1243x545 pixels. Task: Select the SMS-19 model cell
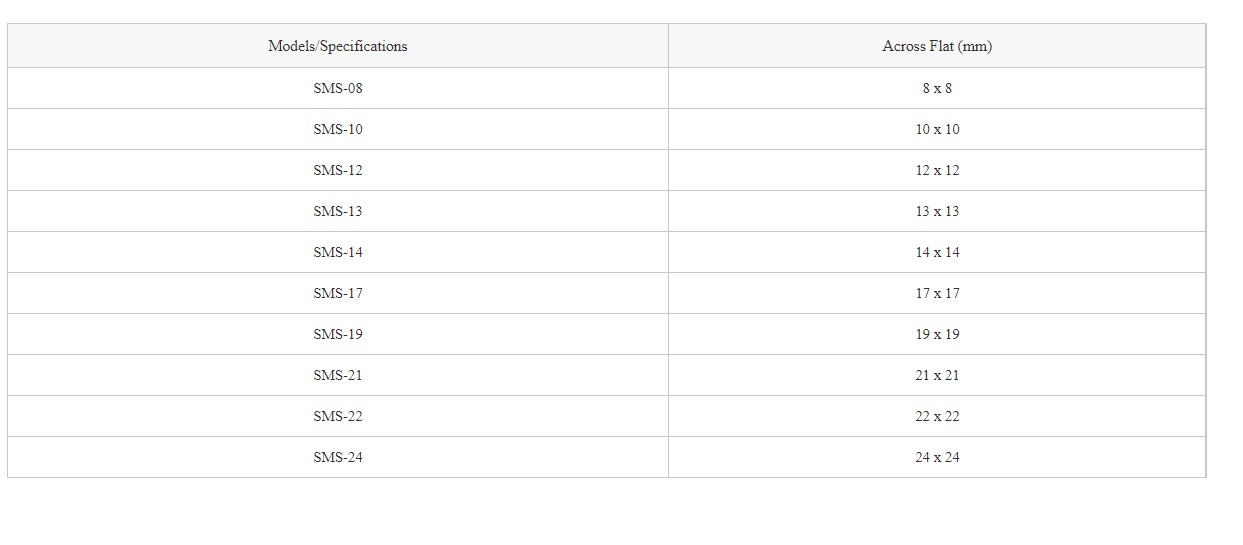point(338,334)
